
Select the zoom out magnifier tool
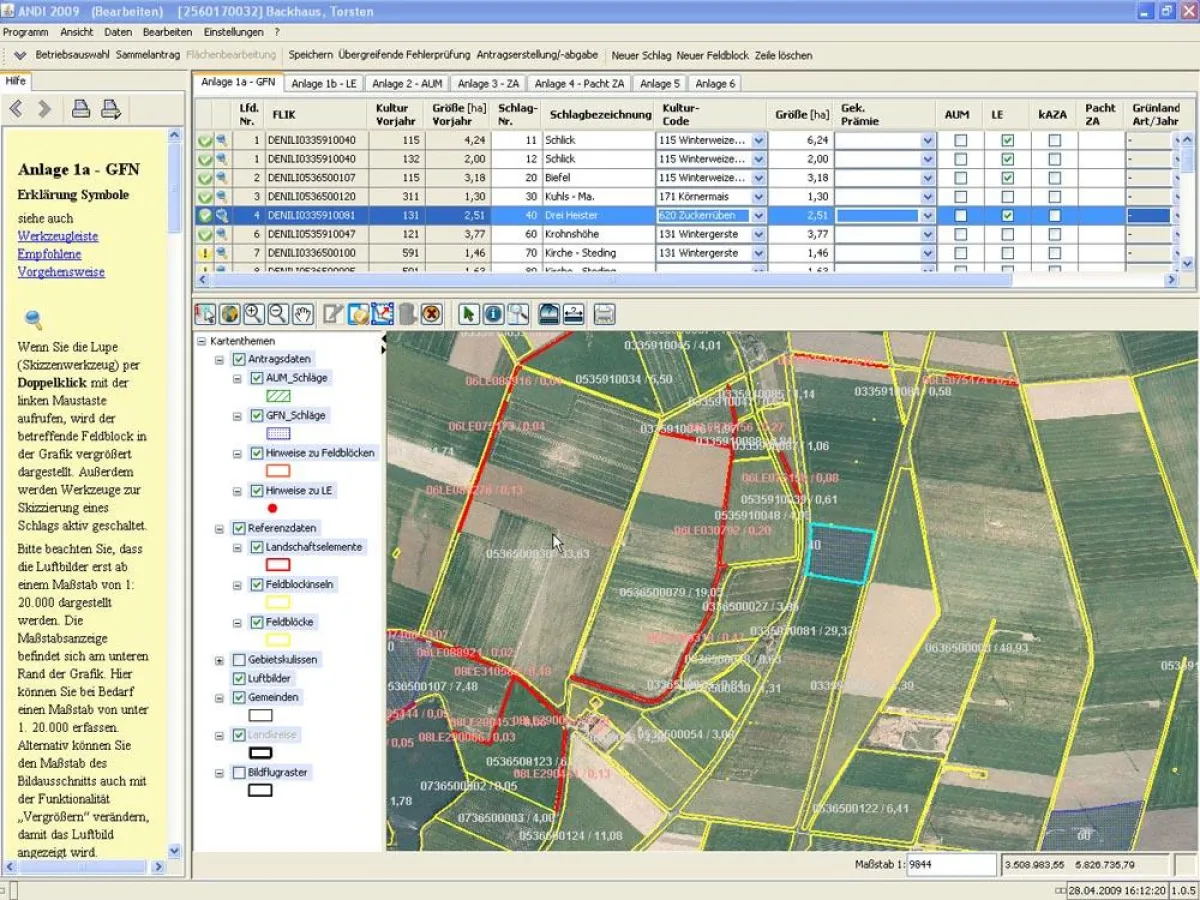tap(279, 314)
